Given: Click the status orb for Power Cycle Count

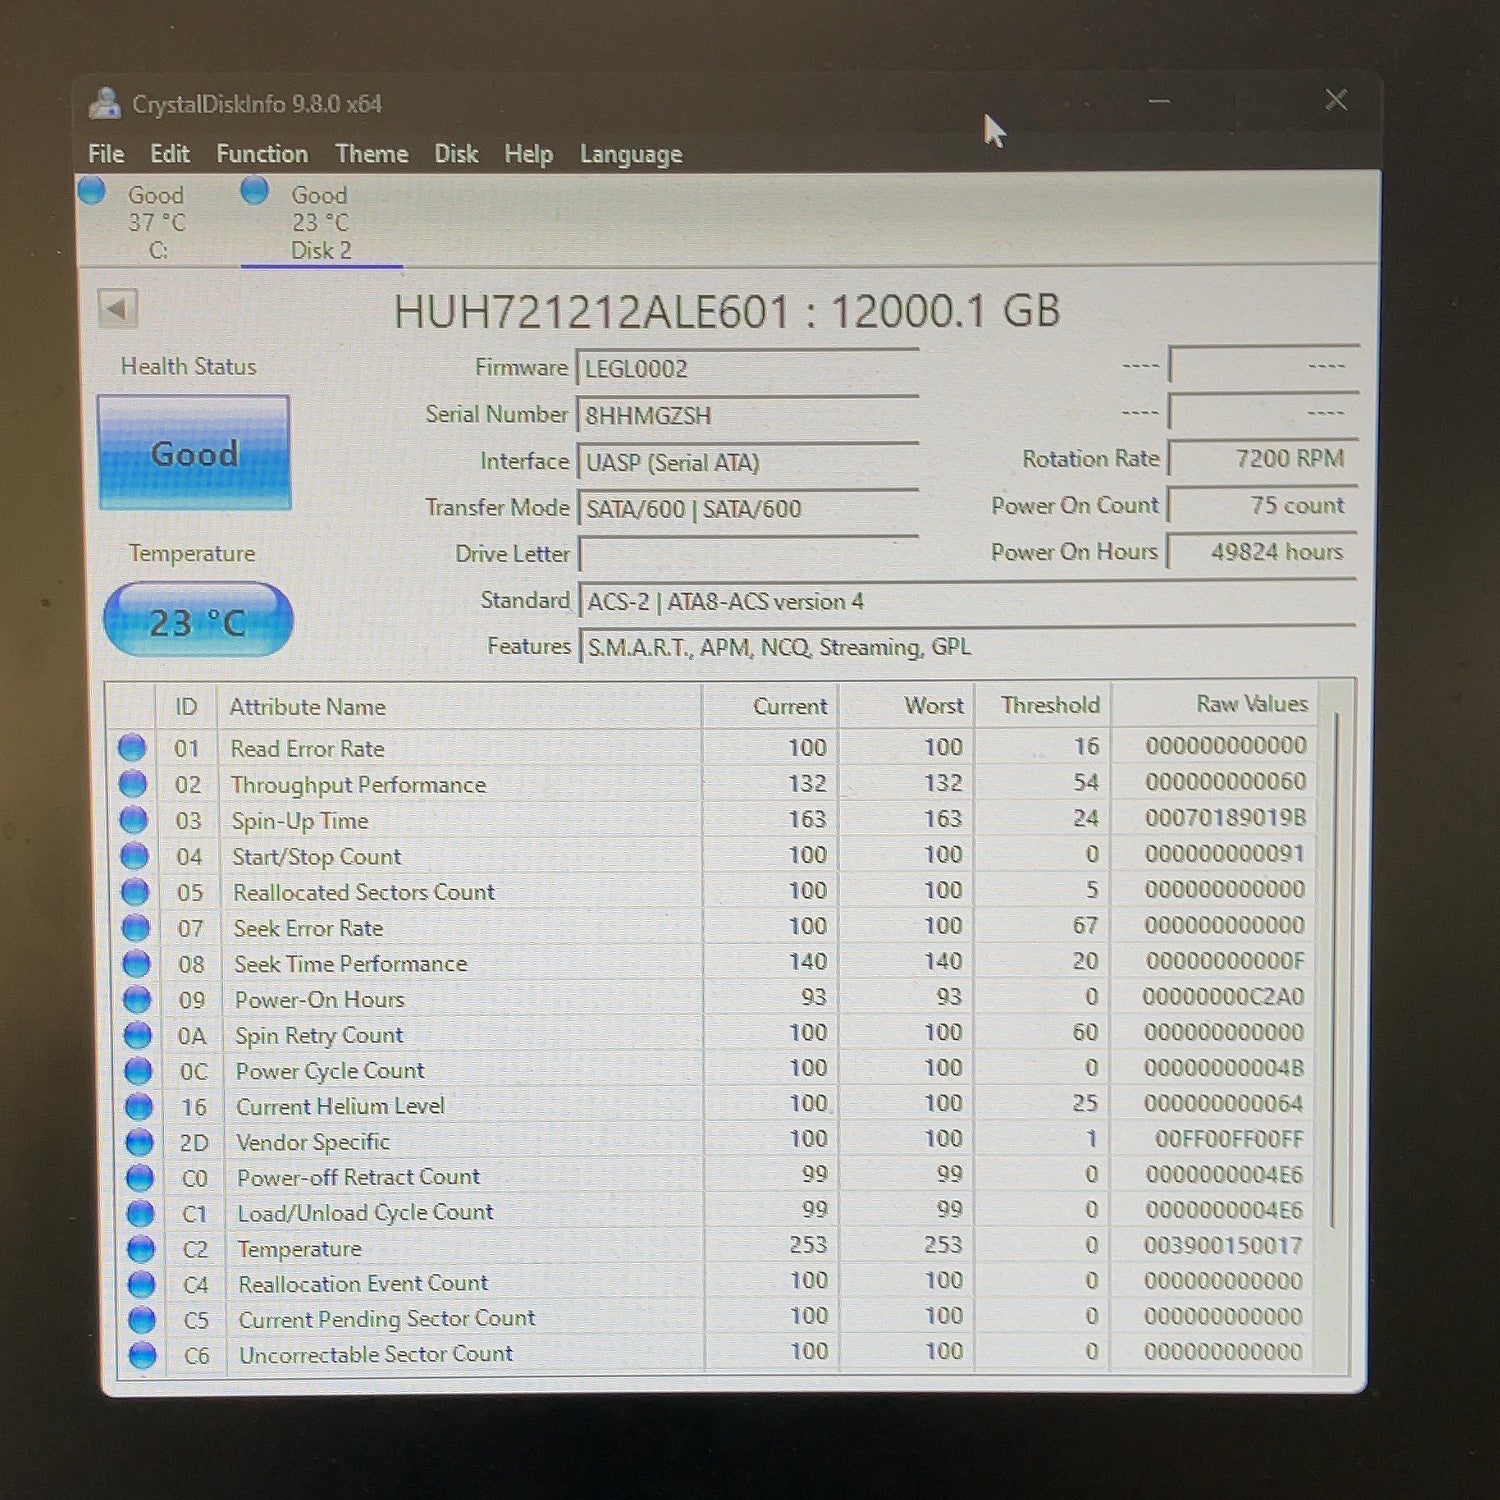Looking at the screenshot, I should [x=138, y=1071].
